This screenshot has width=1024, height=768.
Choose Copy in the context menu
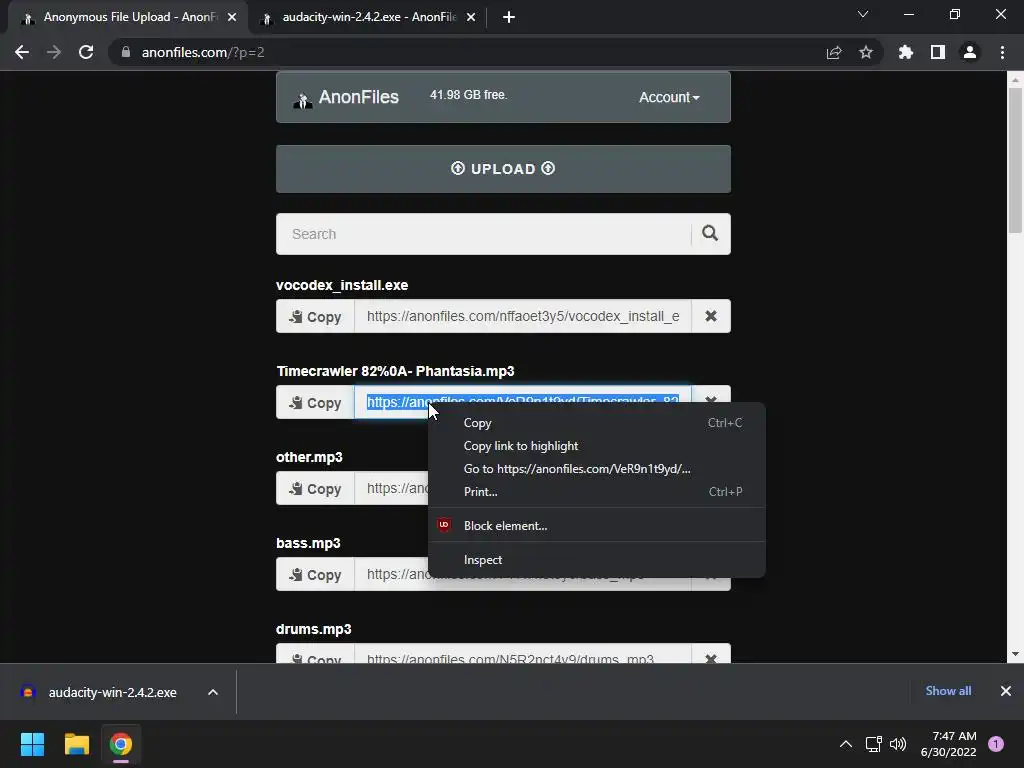click(x=597, y=423)
